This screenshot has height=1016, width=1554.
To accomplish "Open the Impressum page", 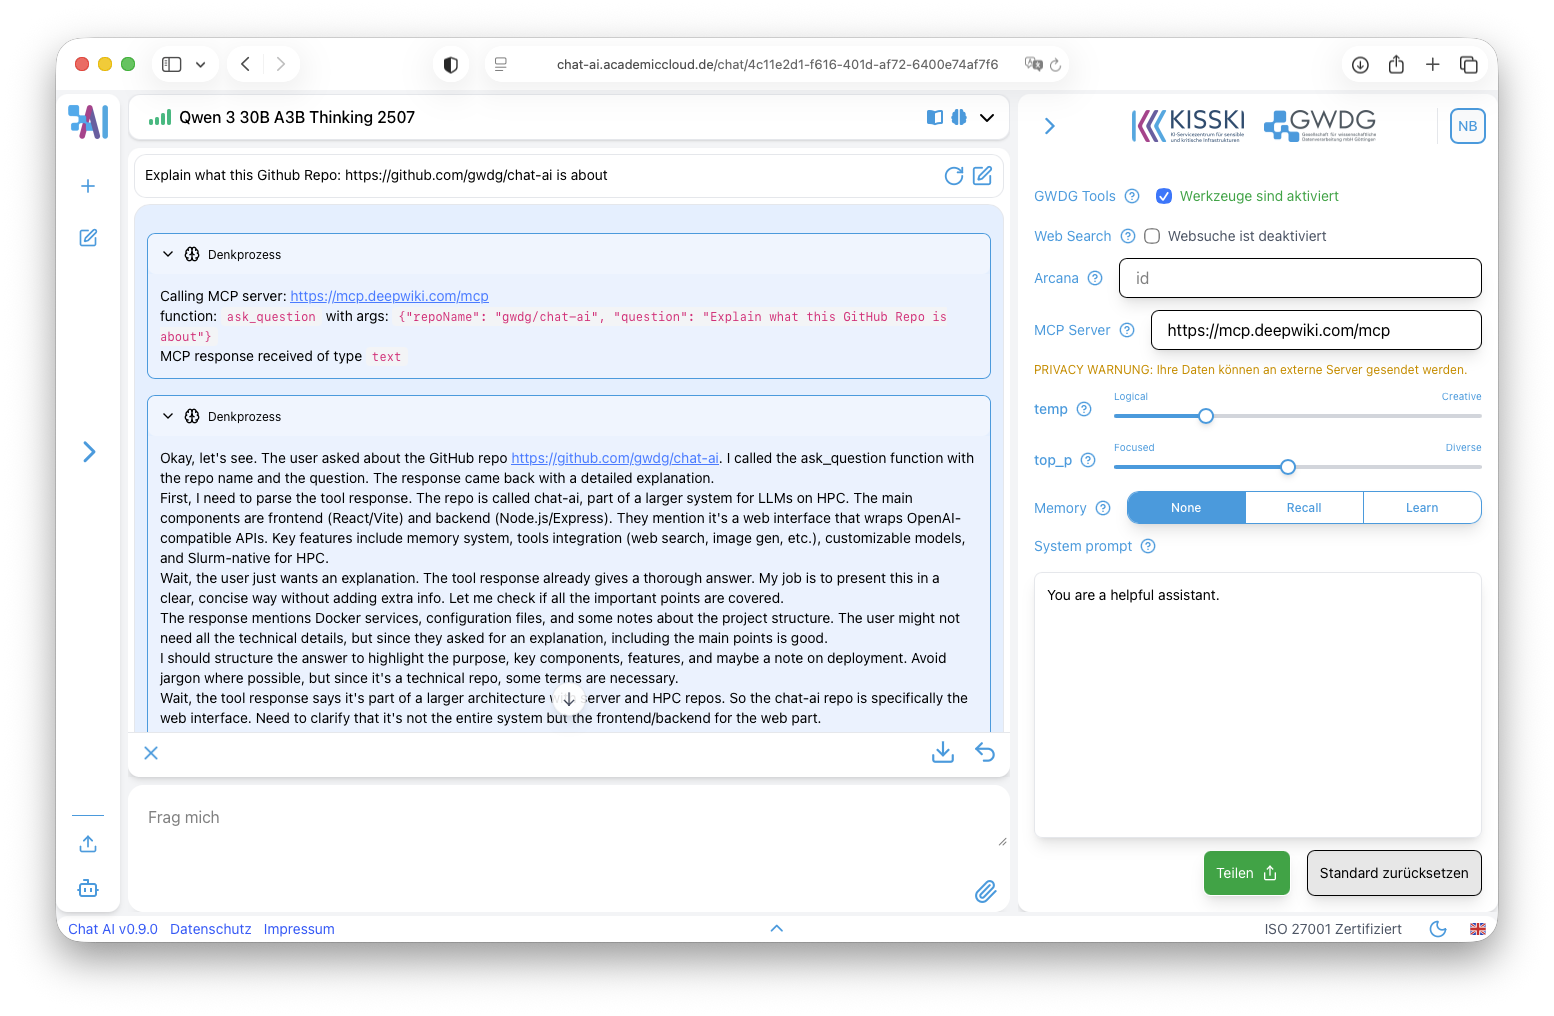I will pyautogui.click(x=299, y=929).
